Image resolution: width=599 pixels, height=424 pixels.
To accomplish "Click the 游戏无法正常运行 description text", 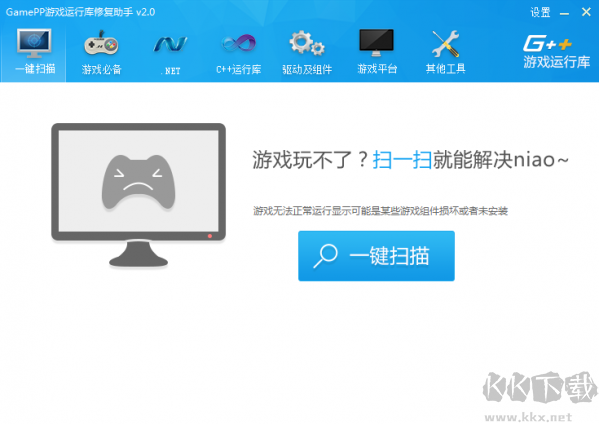I will point(380,210).
